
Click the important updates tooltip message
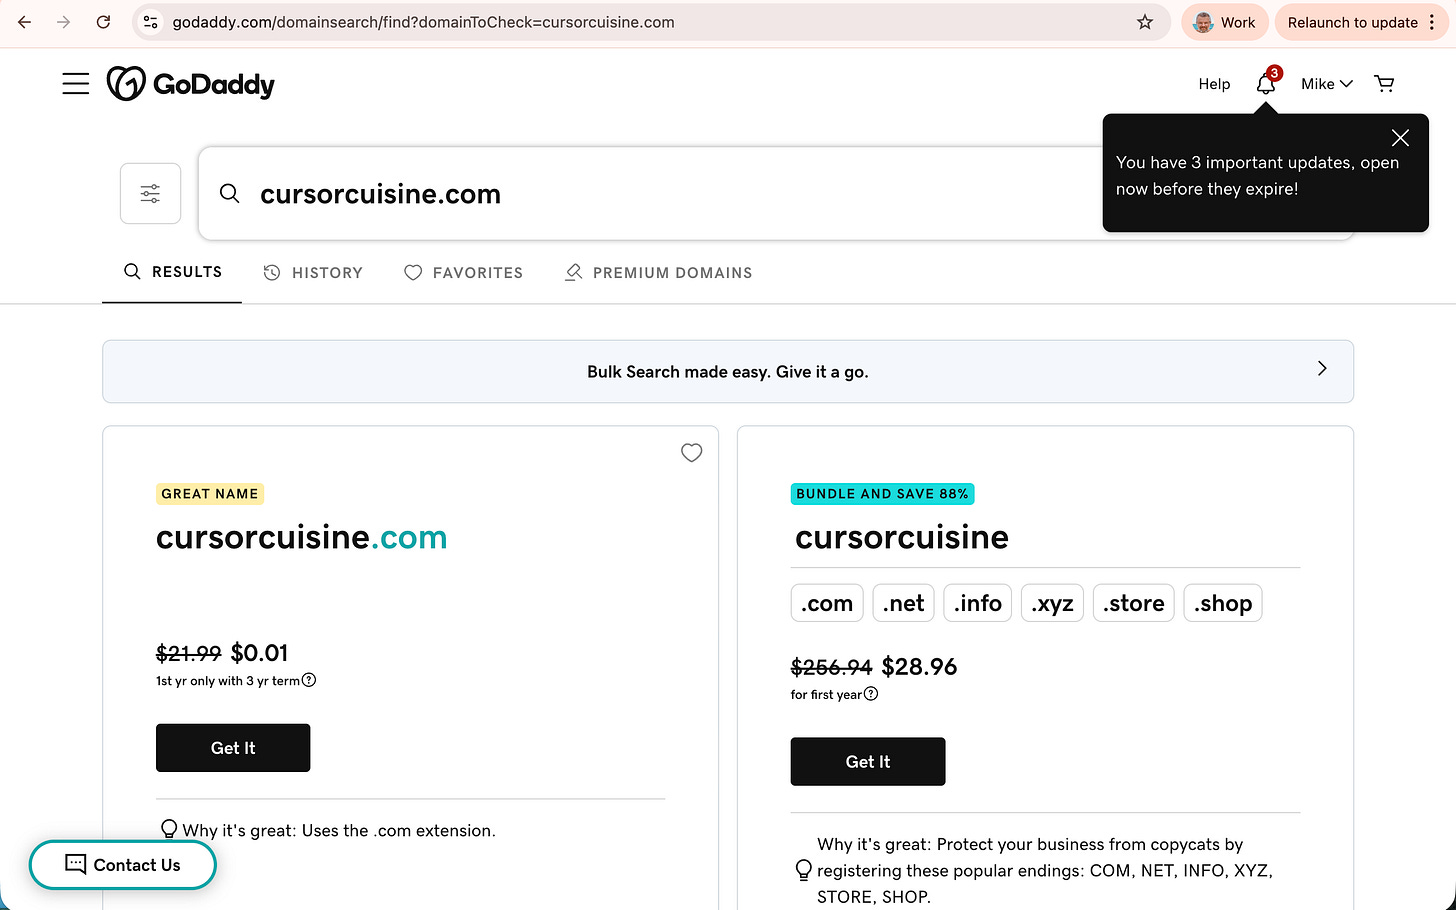coord(1257,176)
